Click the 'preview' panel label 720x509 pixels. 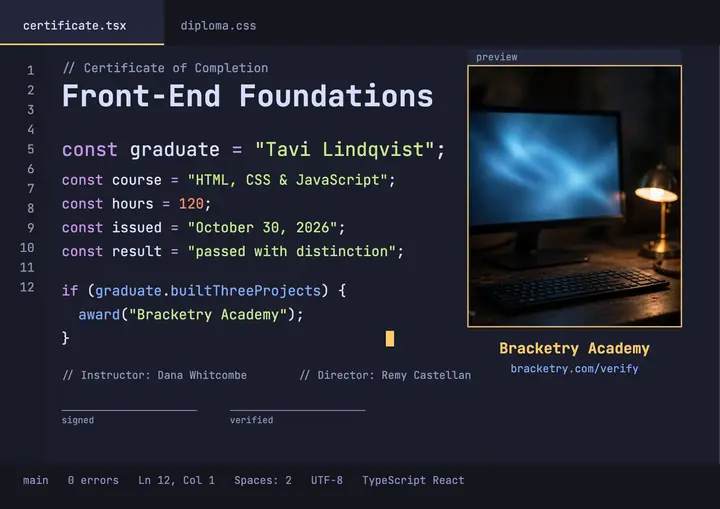[x=497, y=57]
